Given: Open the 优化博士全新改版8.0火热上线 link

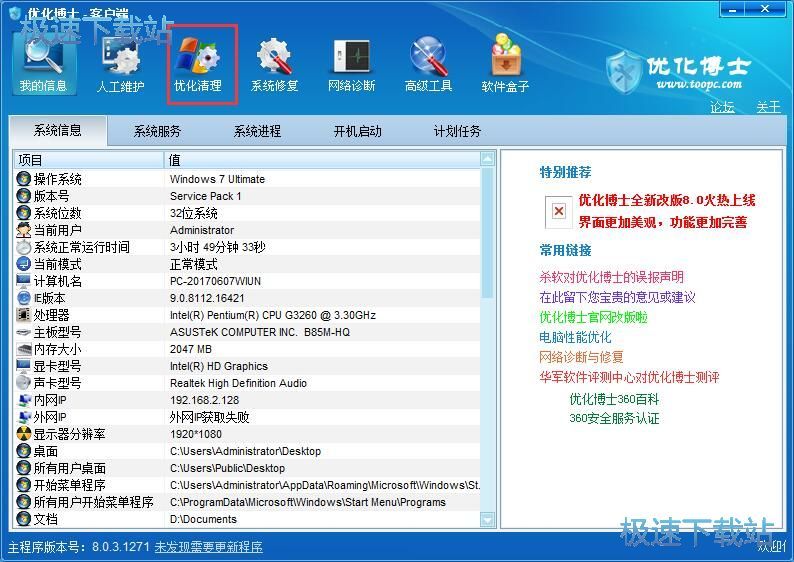Looking at the screenshot, I should point(667,200).
